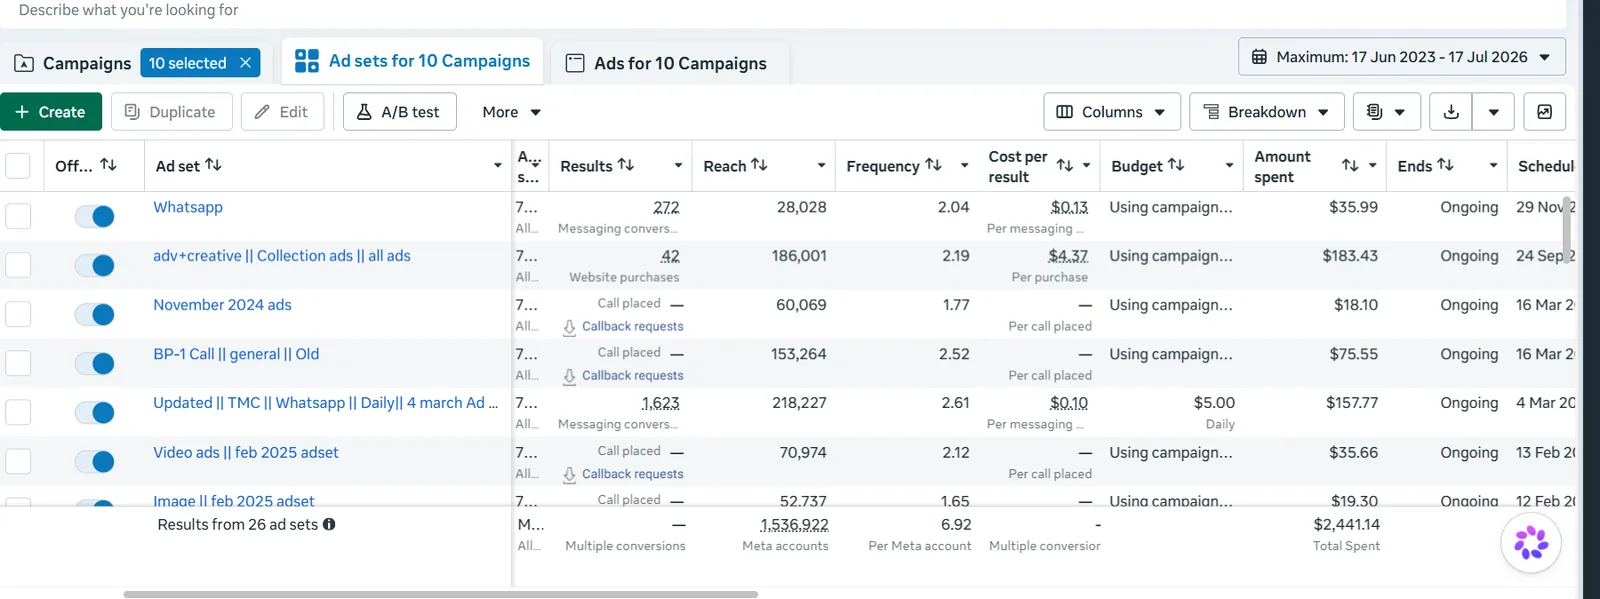The image size is (1600, 599).
Task: Sort by Budget column arrows
Action: tap(1176, 165)
